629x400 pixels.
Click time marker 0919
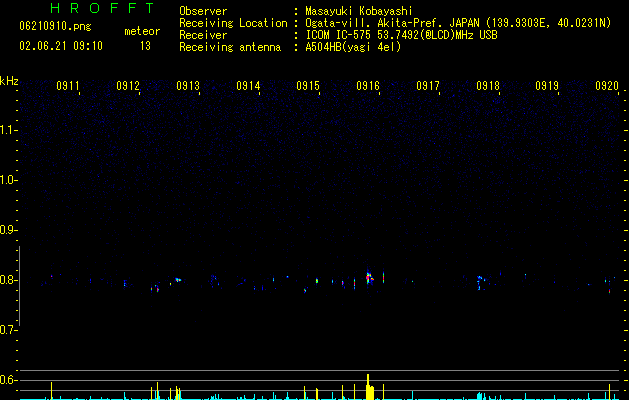[547, 86]
